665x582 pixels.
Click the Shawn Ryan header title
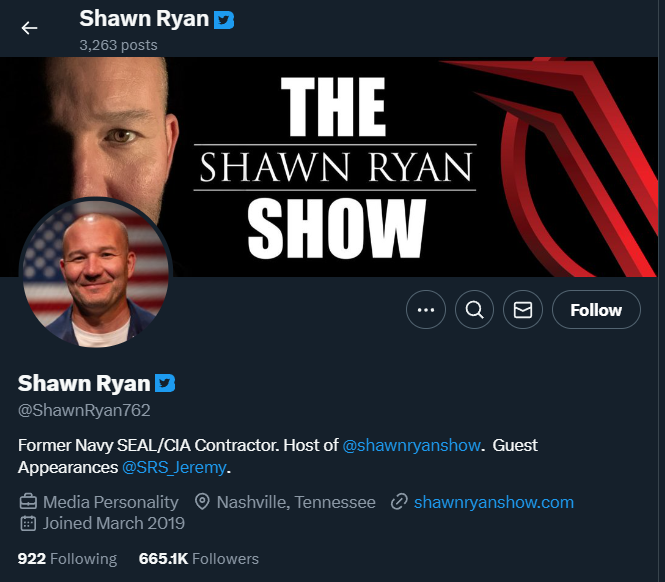tap(144, 19)
